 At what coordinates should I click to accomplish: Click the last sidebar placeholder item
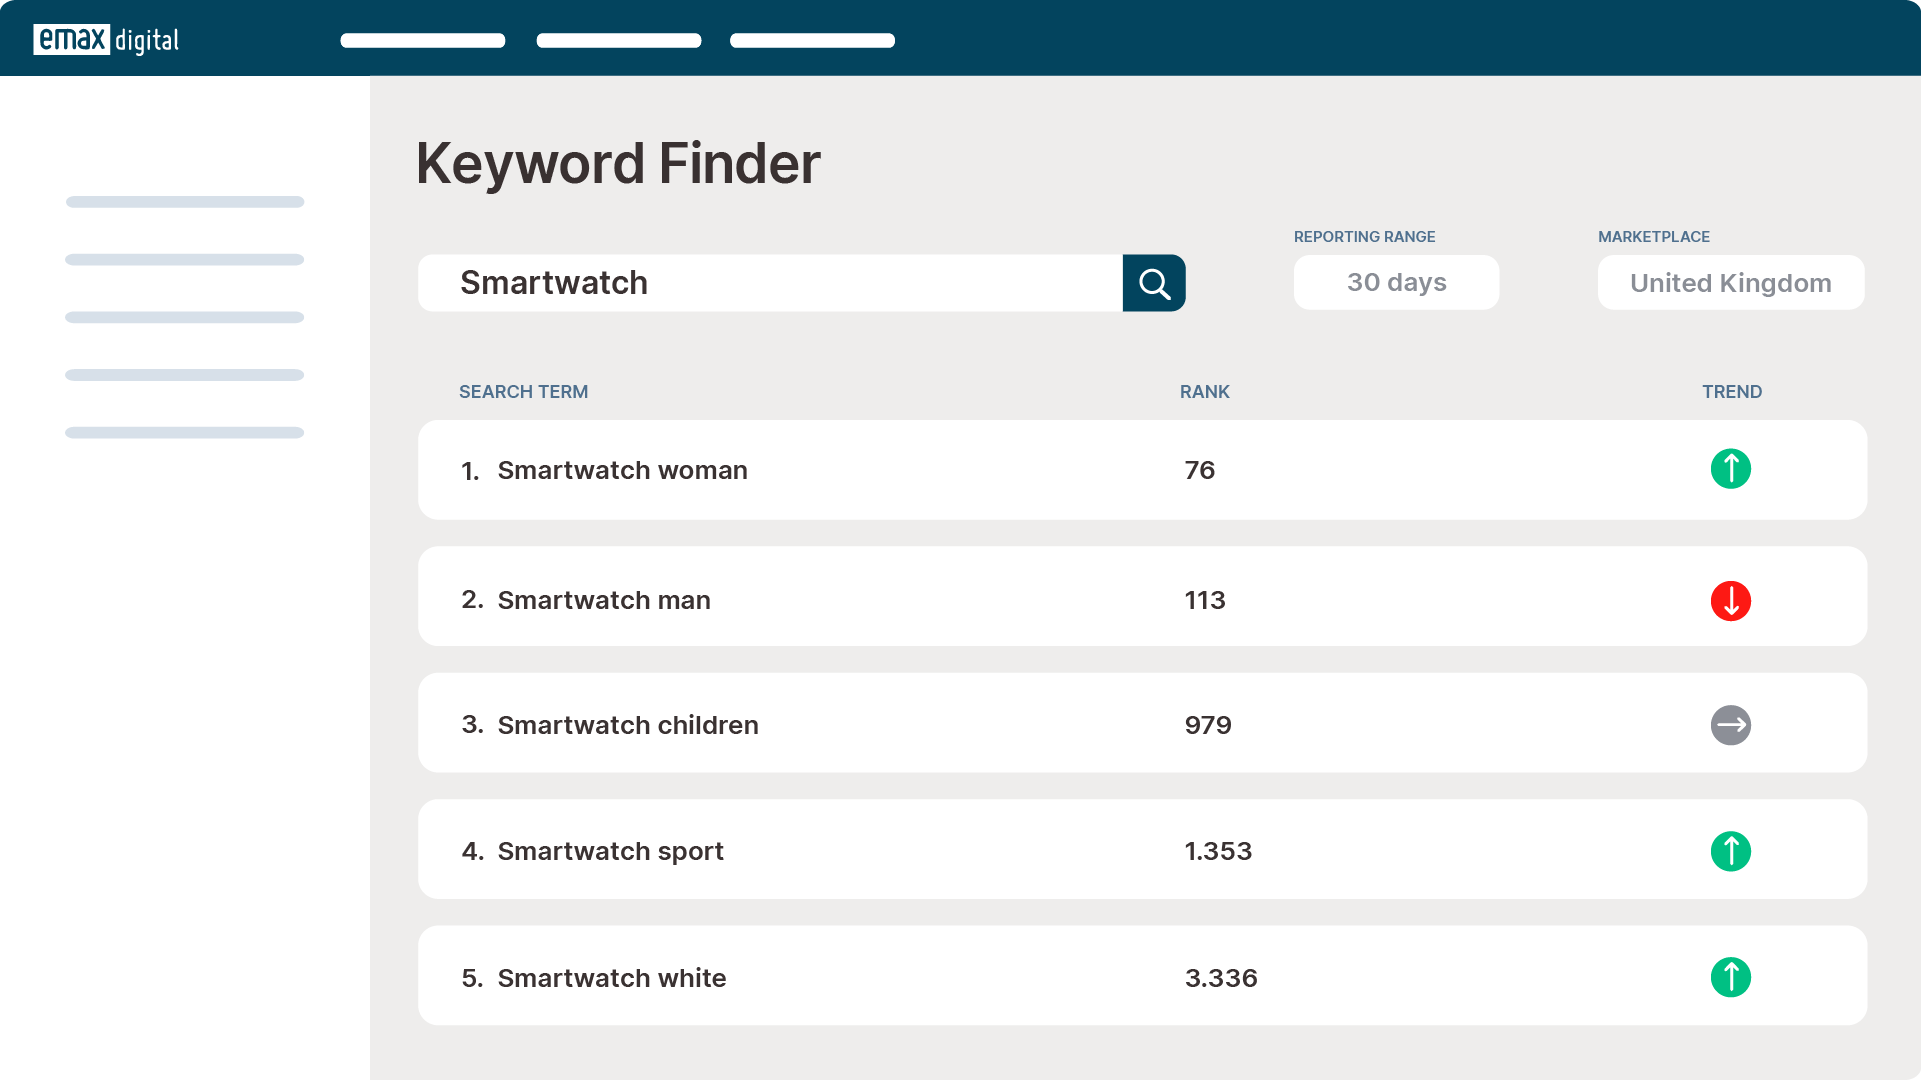tap(185, 433)
